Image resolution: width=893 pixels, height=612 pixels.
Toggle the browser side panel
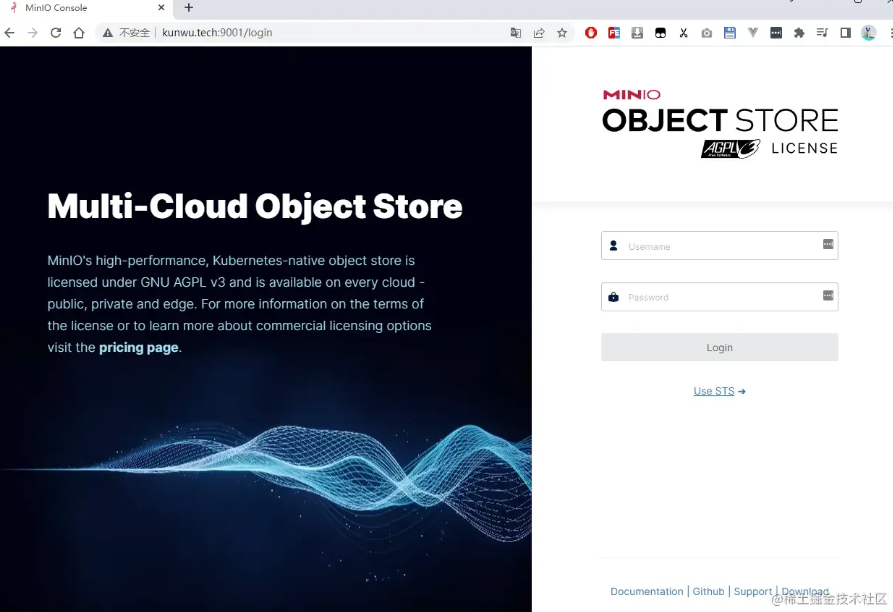click(845, 33)
